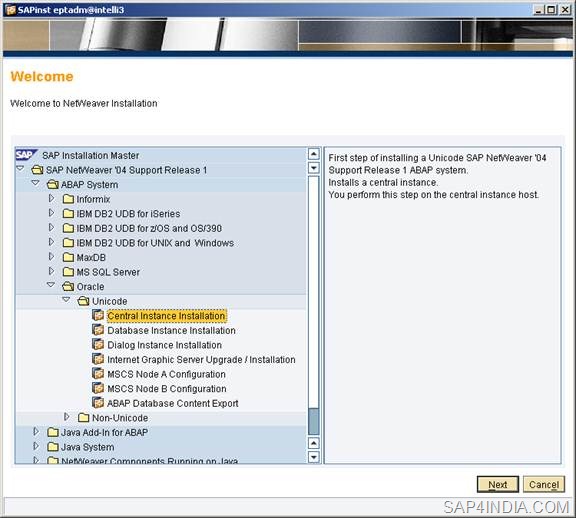Viewport: 576px width, 518px height.
Task: Click the package icon beside Central Instance Installation
Action: tap(98, 315)
